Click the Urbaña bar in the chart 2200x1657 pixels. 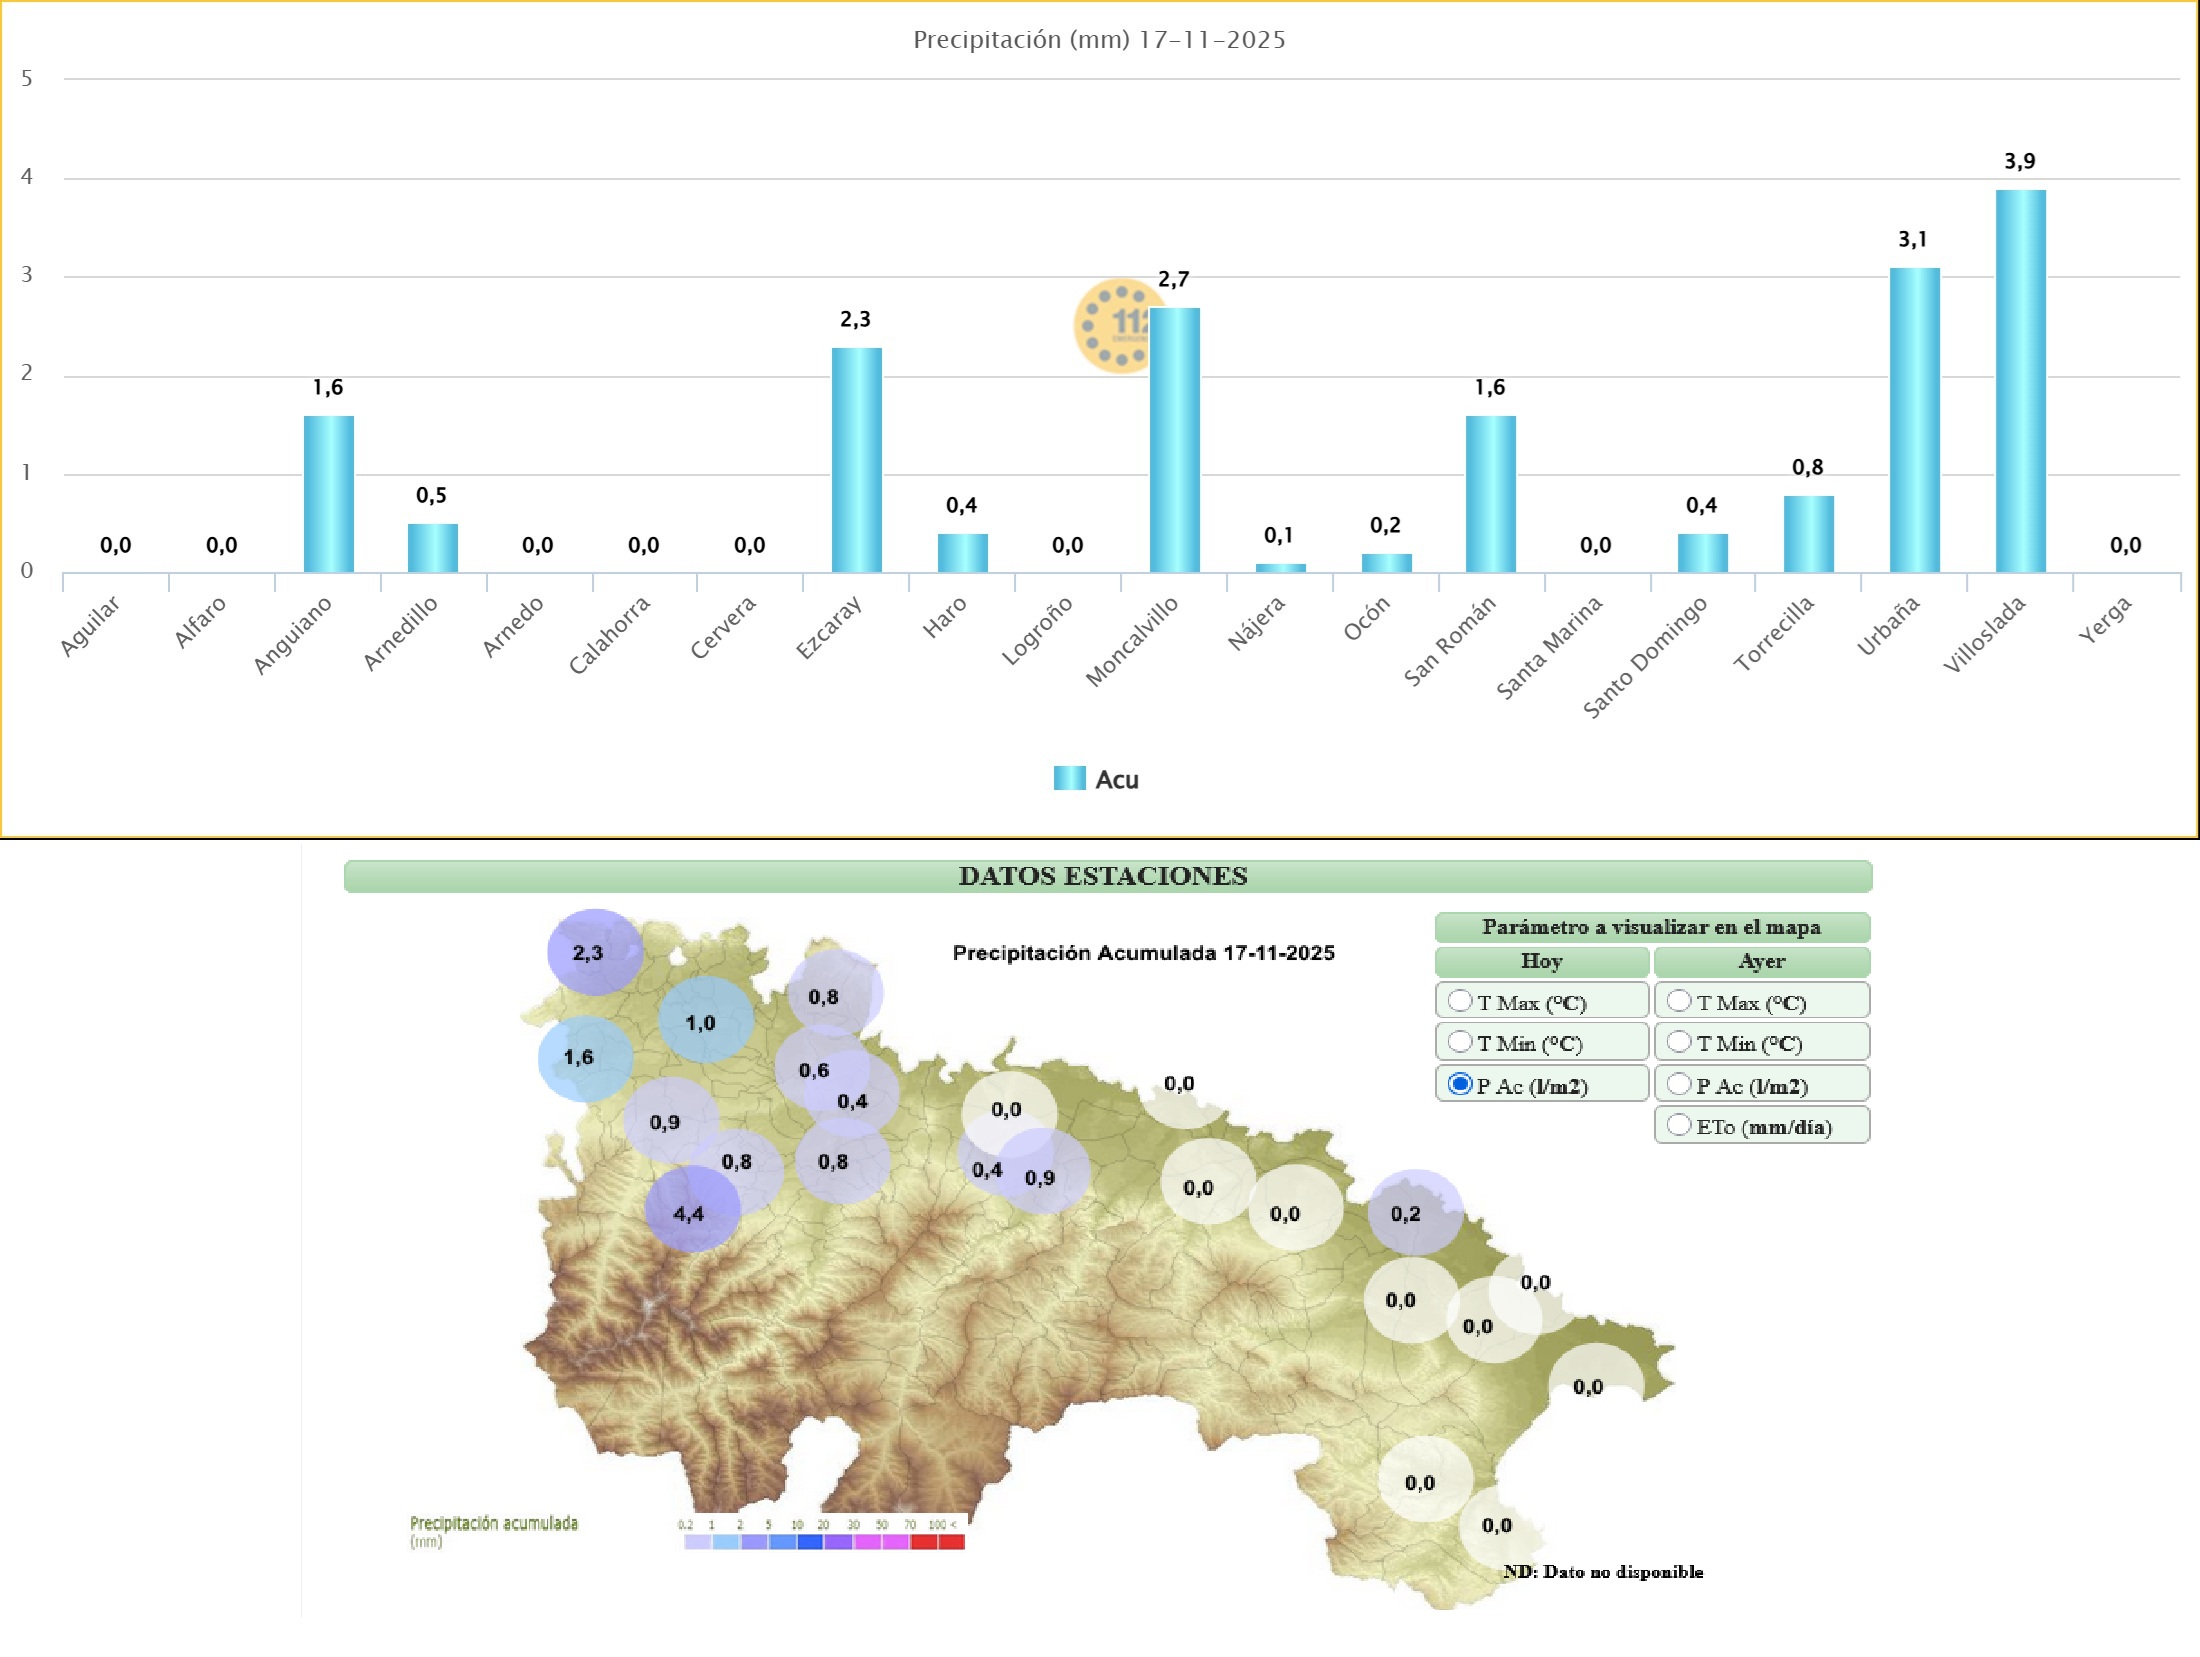[1915, 420]
